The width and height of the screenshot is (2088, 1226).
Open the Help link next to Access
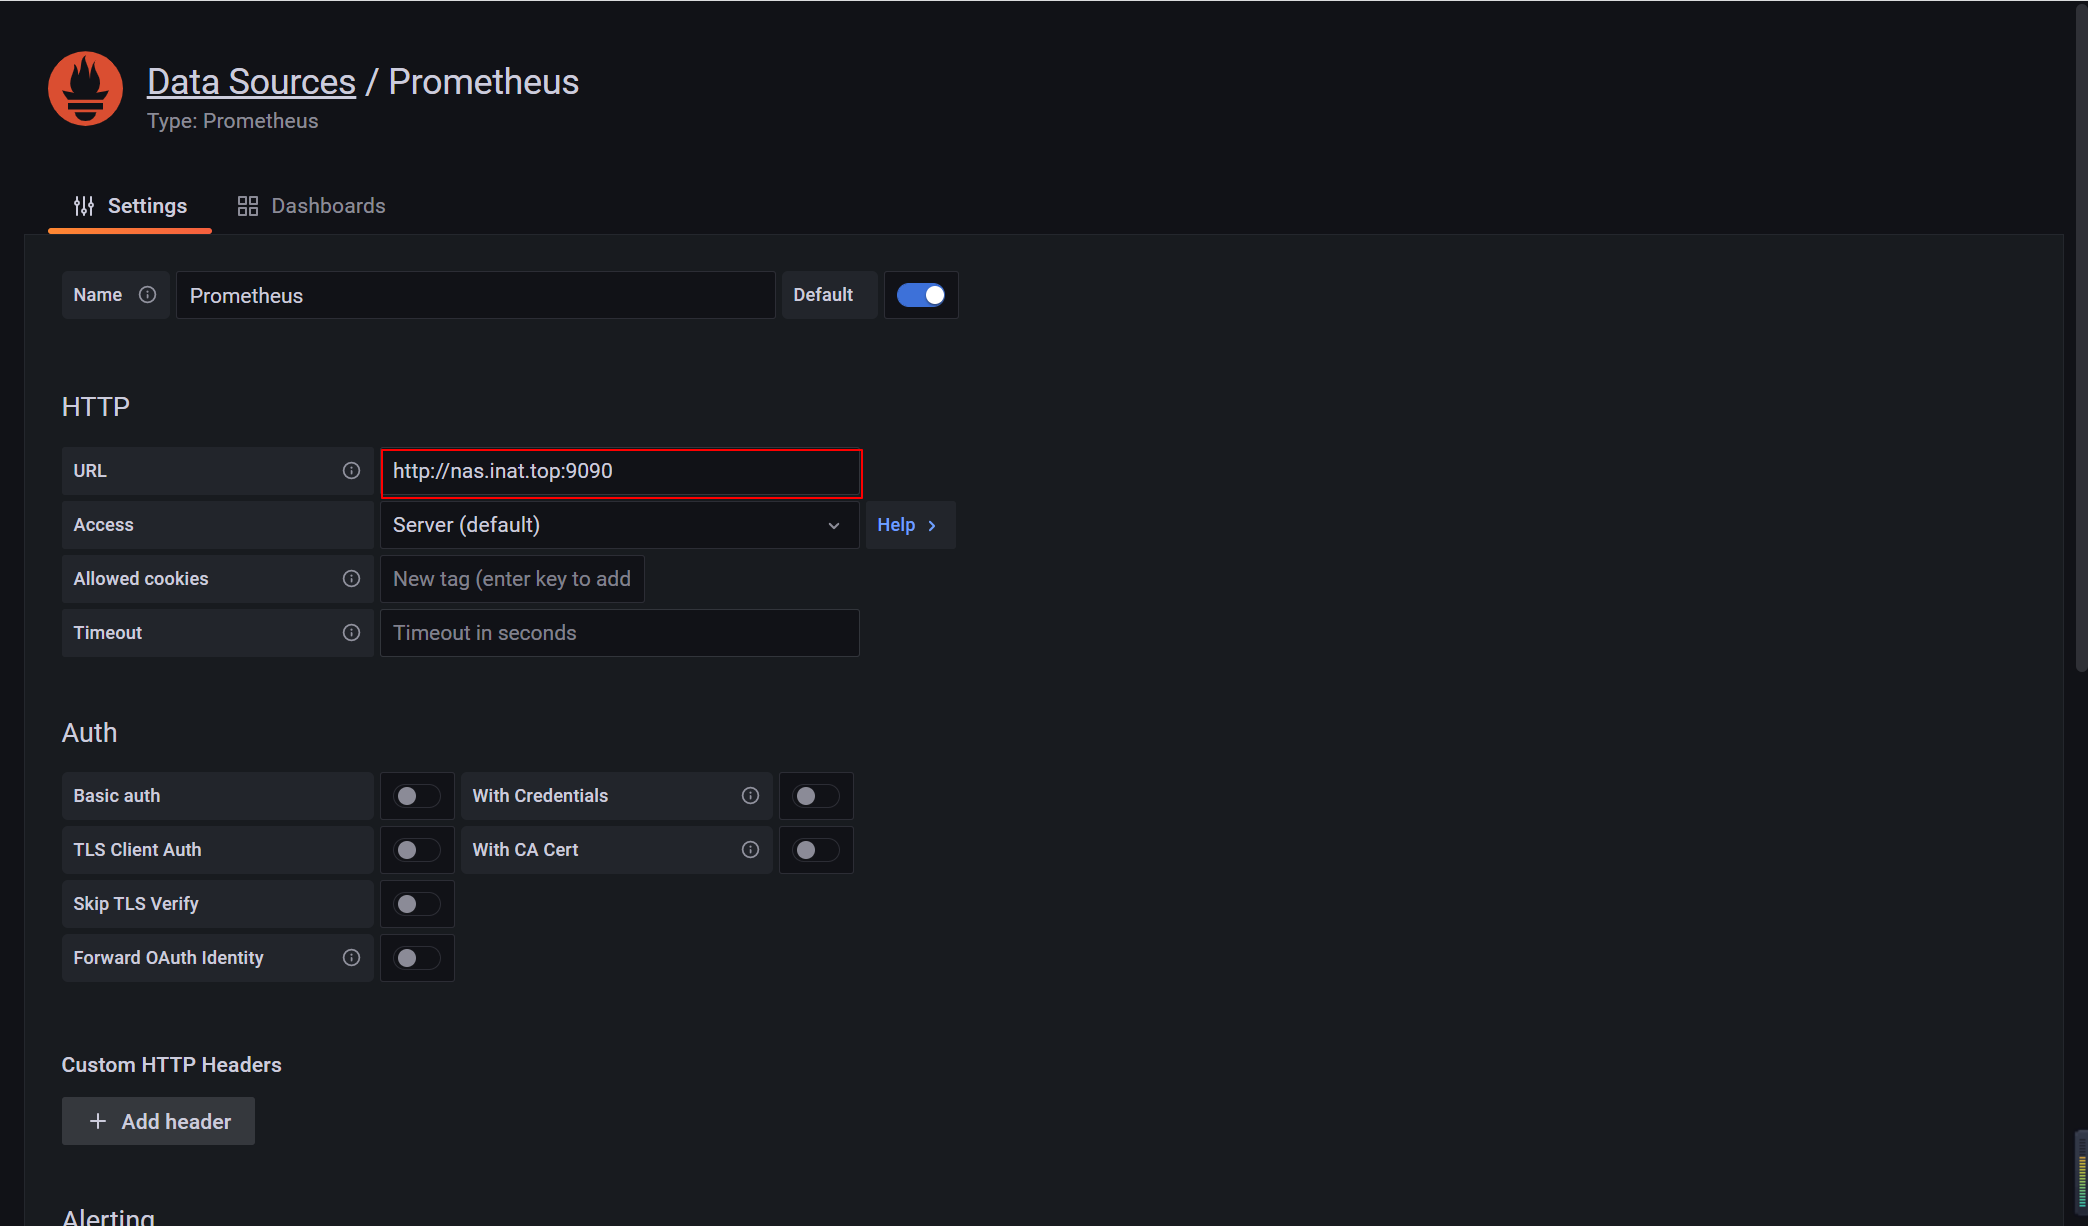click(910, 525)
